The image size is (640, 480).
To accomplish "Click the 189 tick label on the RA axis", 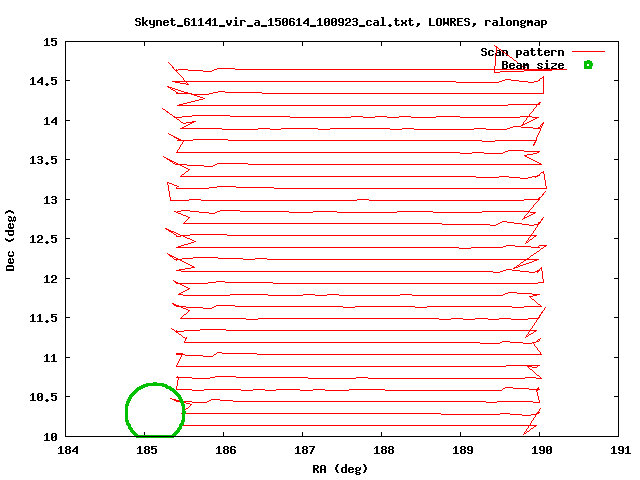I will point(461,451).
